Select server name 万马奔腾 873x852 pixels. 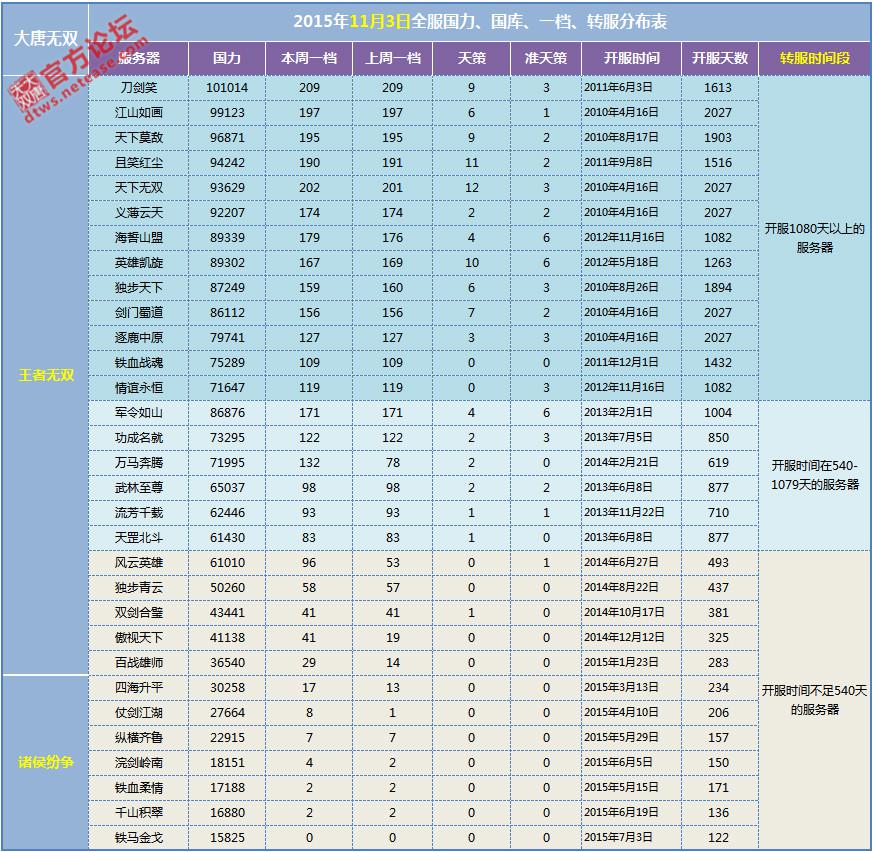click(x=139, y=463)
